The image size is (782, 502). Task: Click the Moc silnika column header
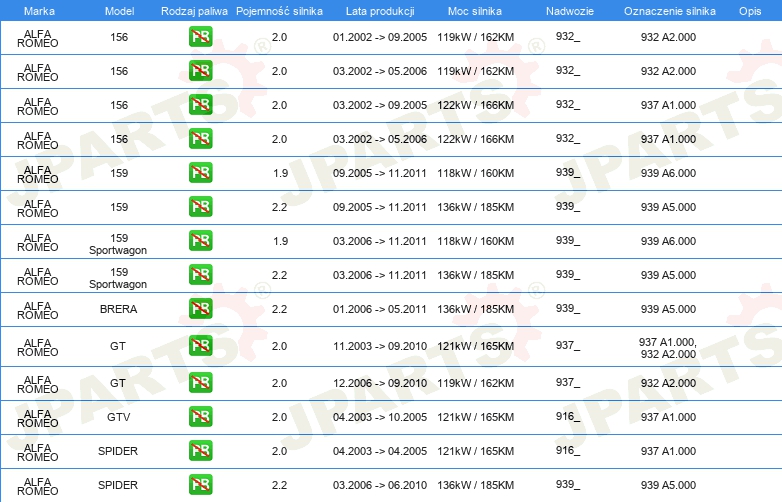pyautogui.click(x=475, y=11)
